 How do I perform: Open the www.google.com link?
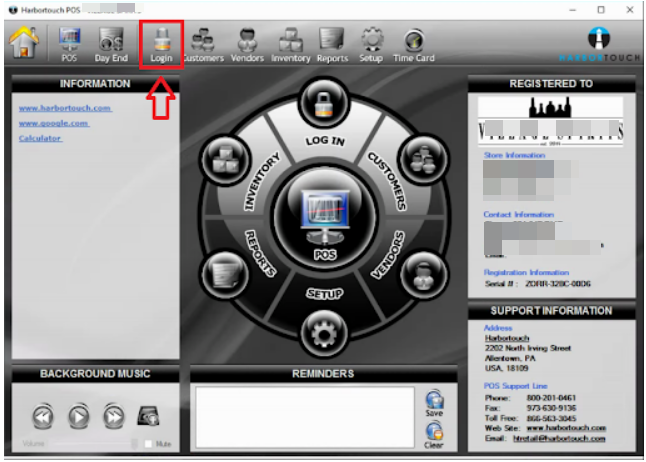(x=54, y=123)
